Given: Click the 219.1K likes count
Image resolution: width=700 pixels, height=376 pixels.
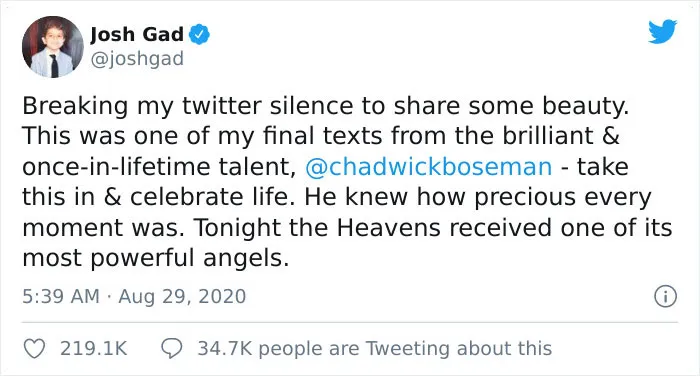Looking at the screenshot, I should click(94, 348).
